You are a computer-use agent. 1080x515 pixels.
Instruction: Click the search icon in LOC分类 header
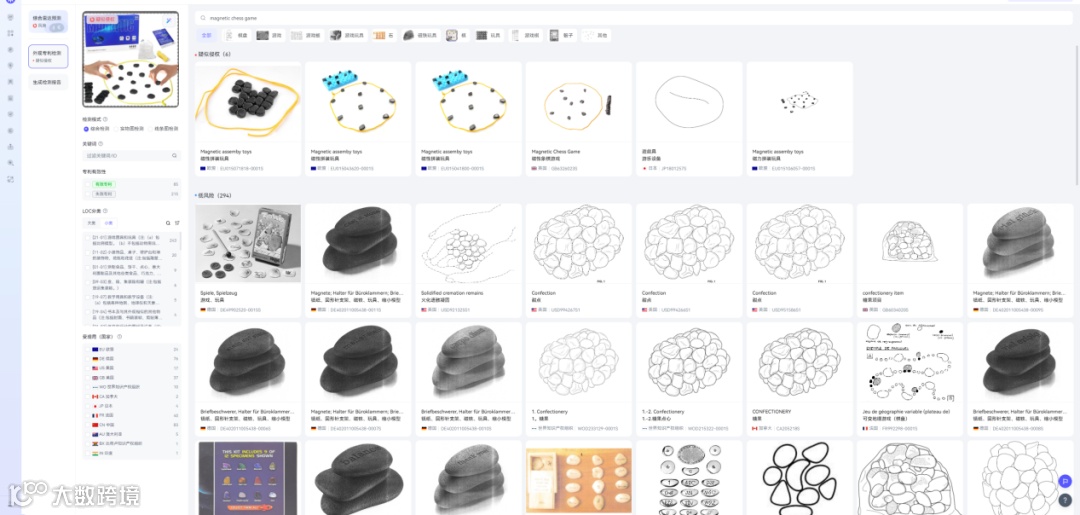(167, 223)
